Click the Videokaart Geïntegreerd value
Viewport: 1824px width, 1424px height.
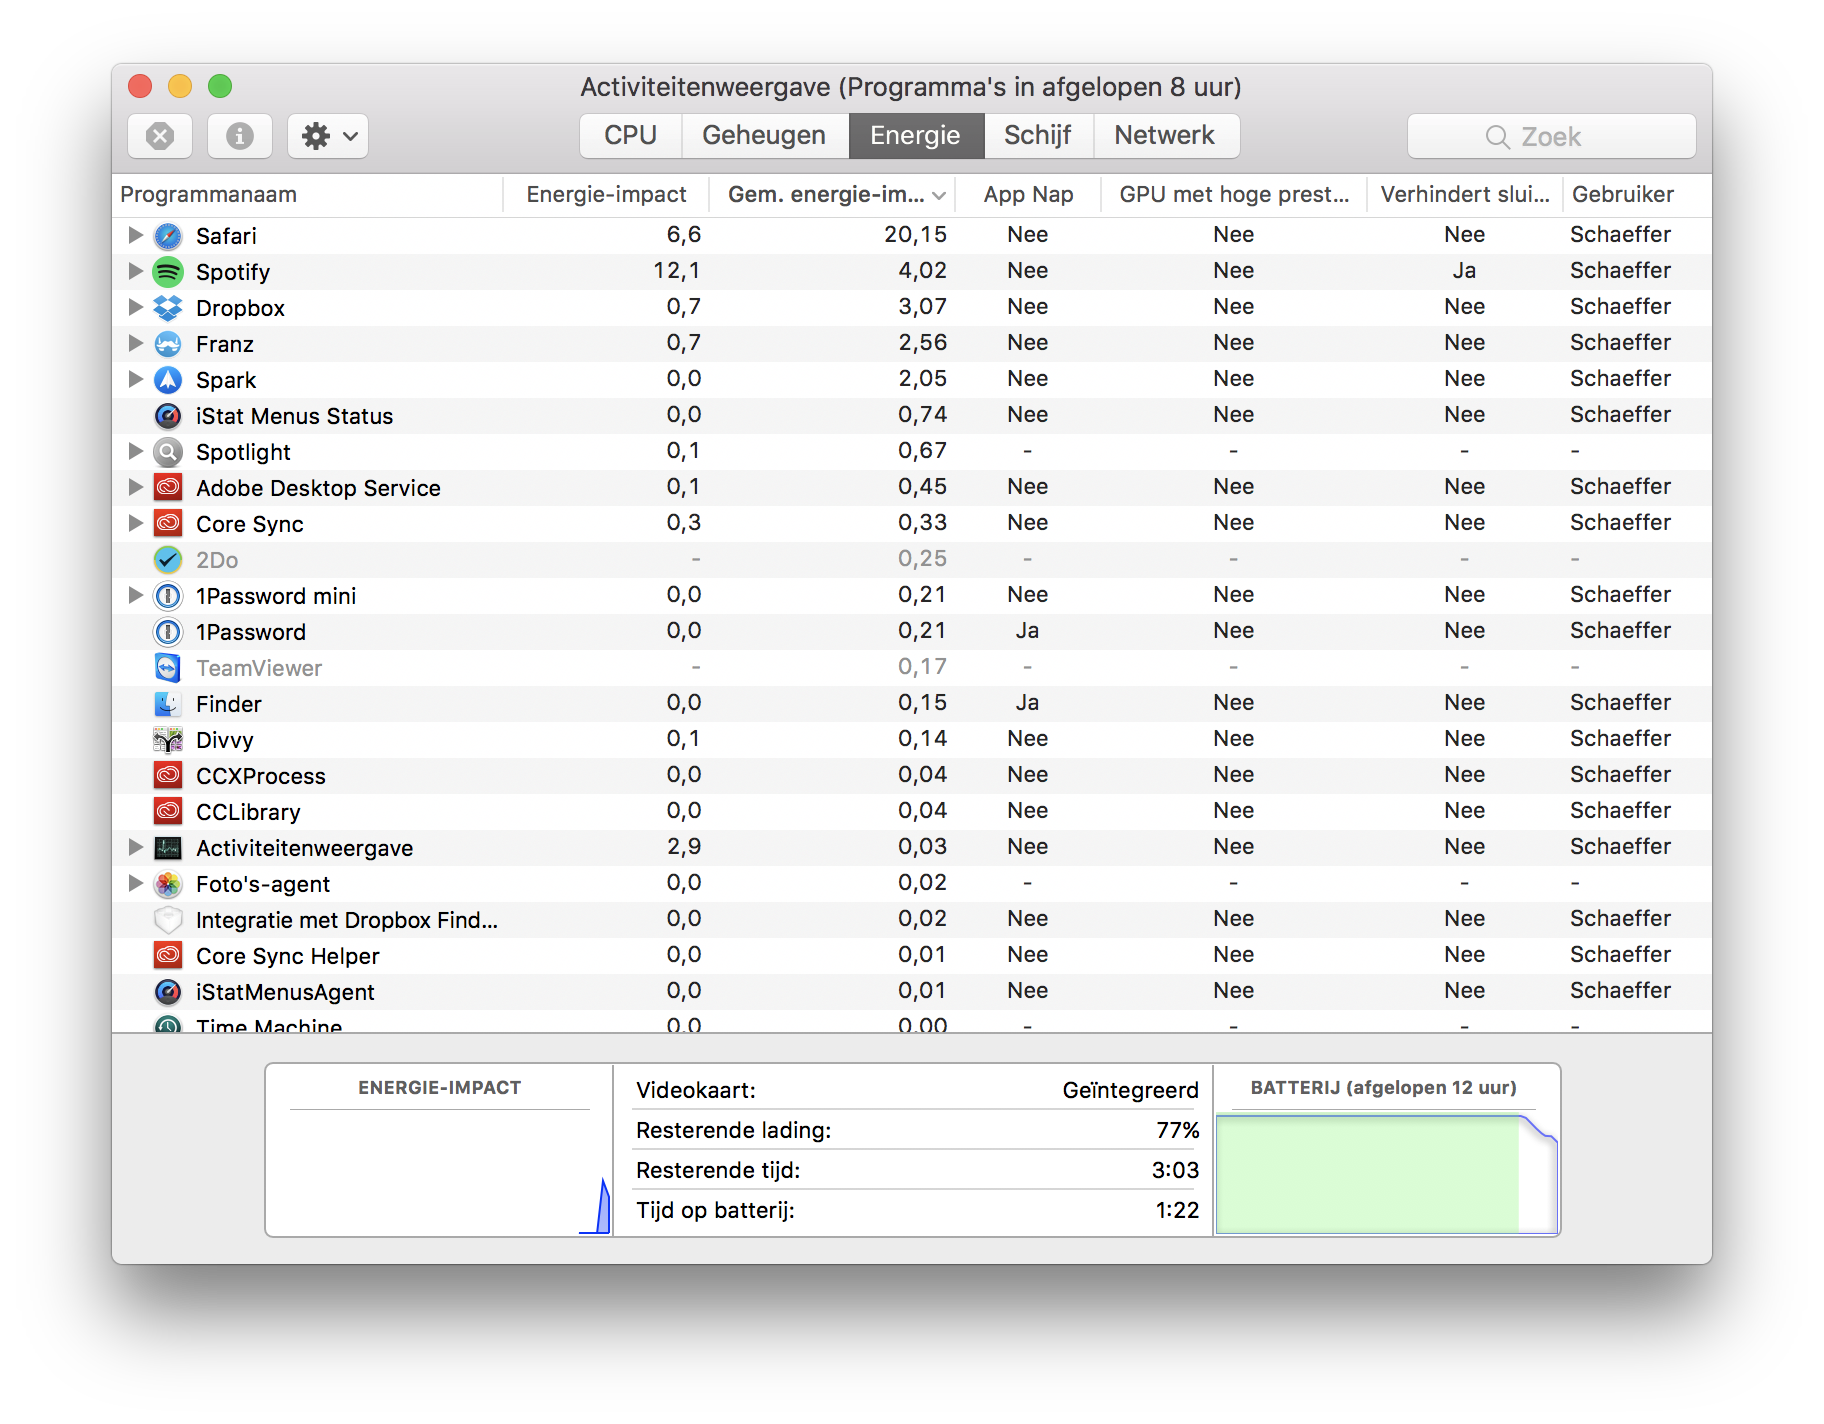pyautogui.click(x=1130, y=1090)
